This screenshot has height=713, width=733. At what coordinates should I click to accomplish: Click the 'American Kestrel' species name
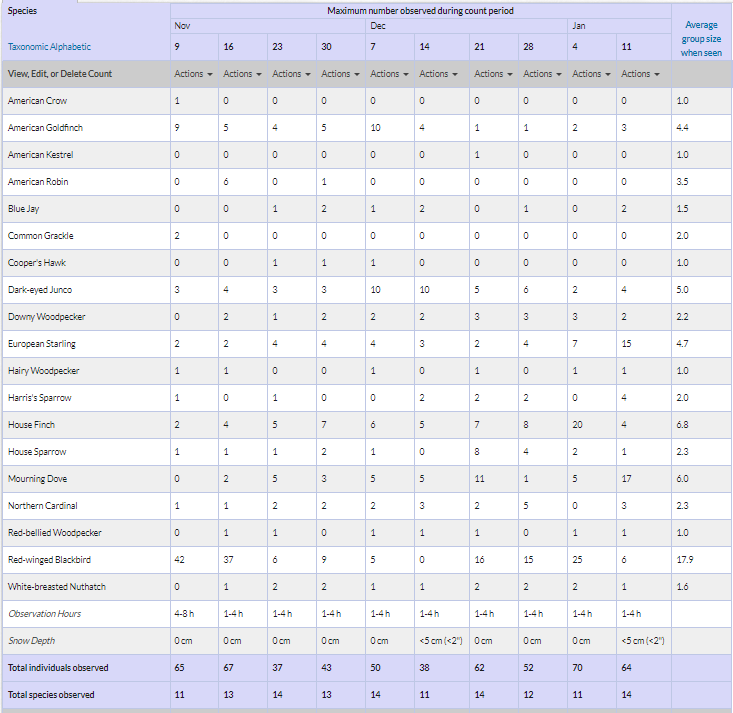tap(41, 155)
